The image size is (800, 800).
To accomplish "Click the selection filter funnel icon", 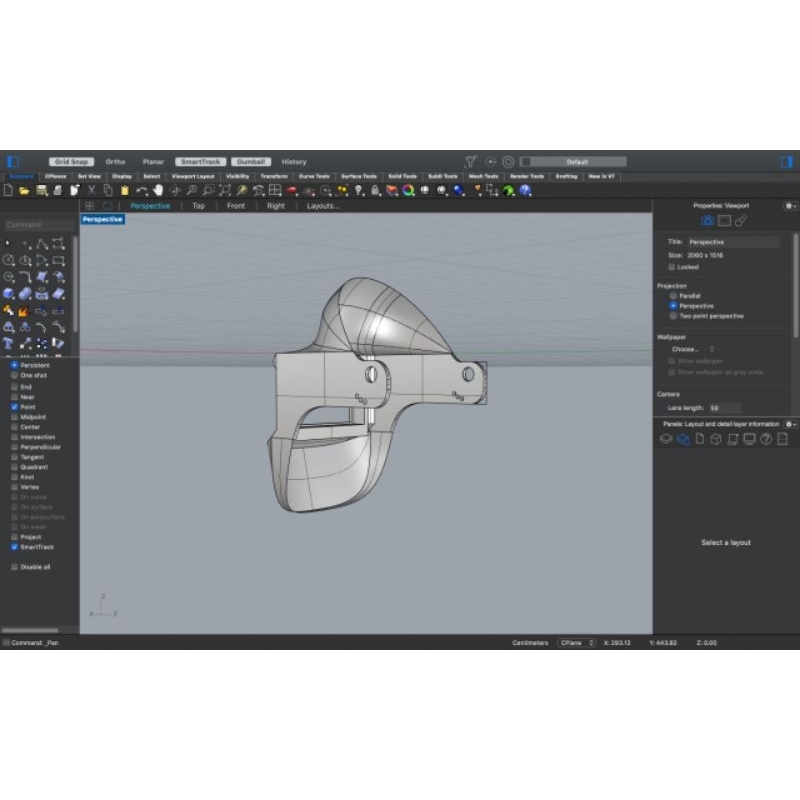I will pos(470,161).
